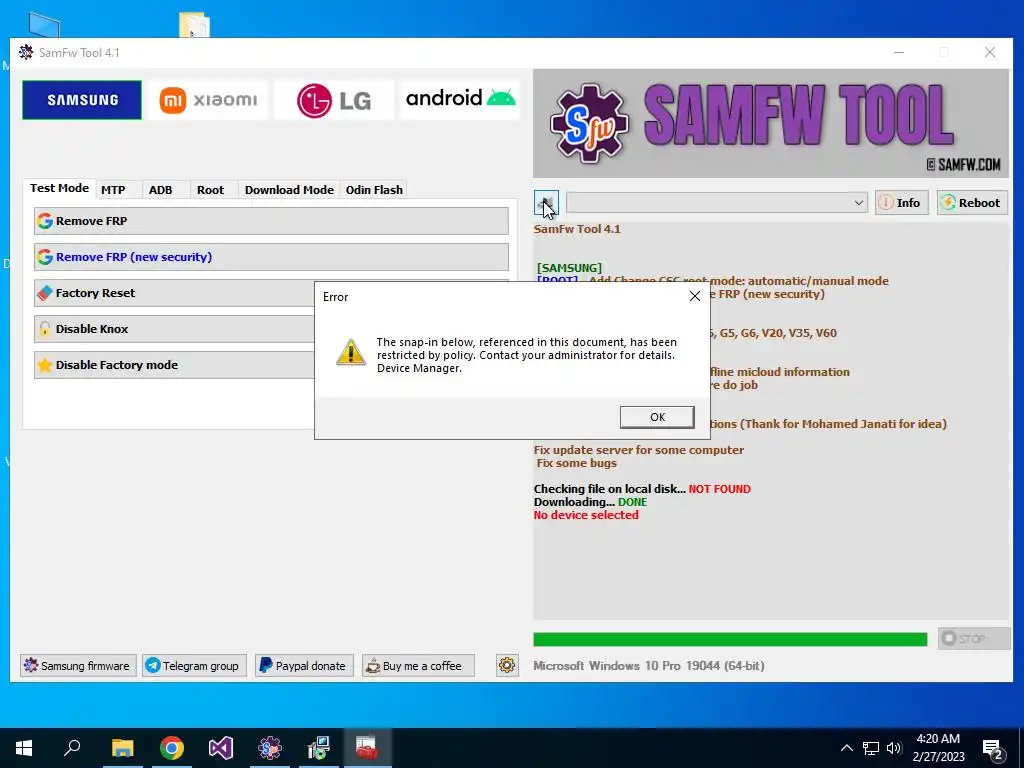Click 'Fix update server for some computer' text
The image size is (1024, 768).
[639, 450]
